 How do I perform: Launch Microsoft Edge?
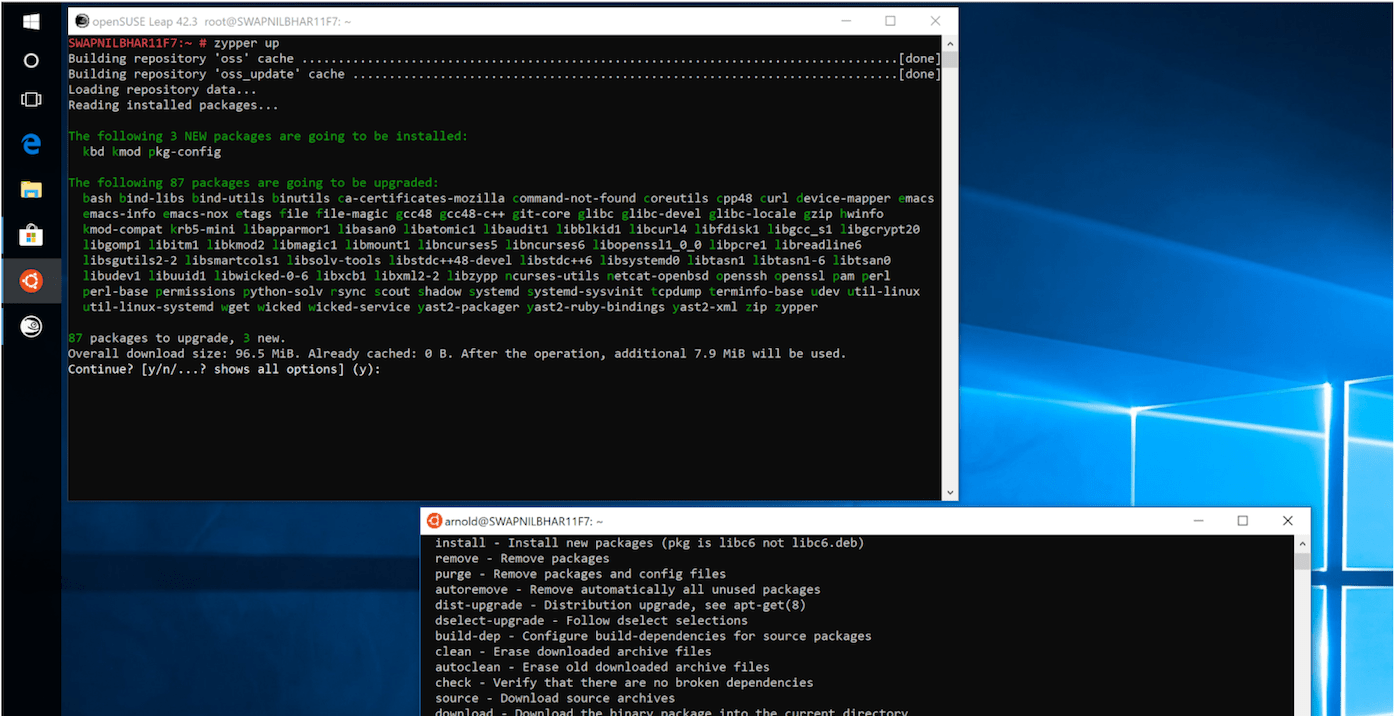30,143
